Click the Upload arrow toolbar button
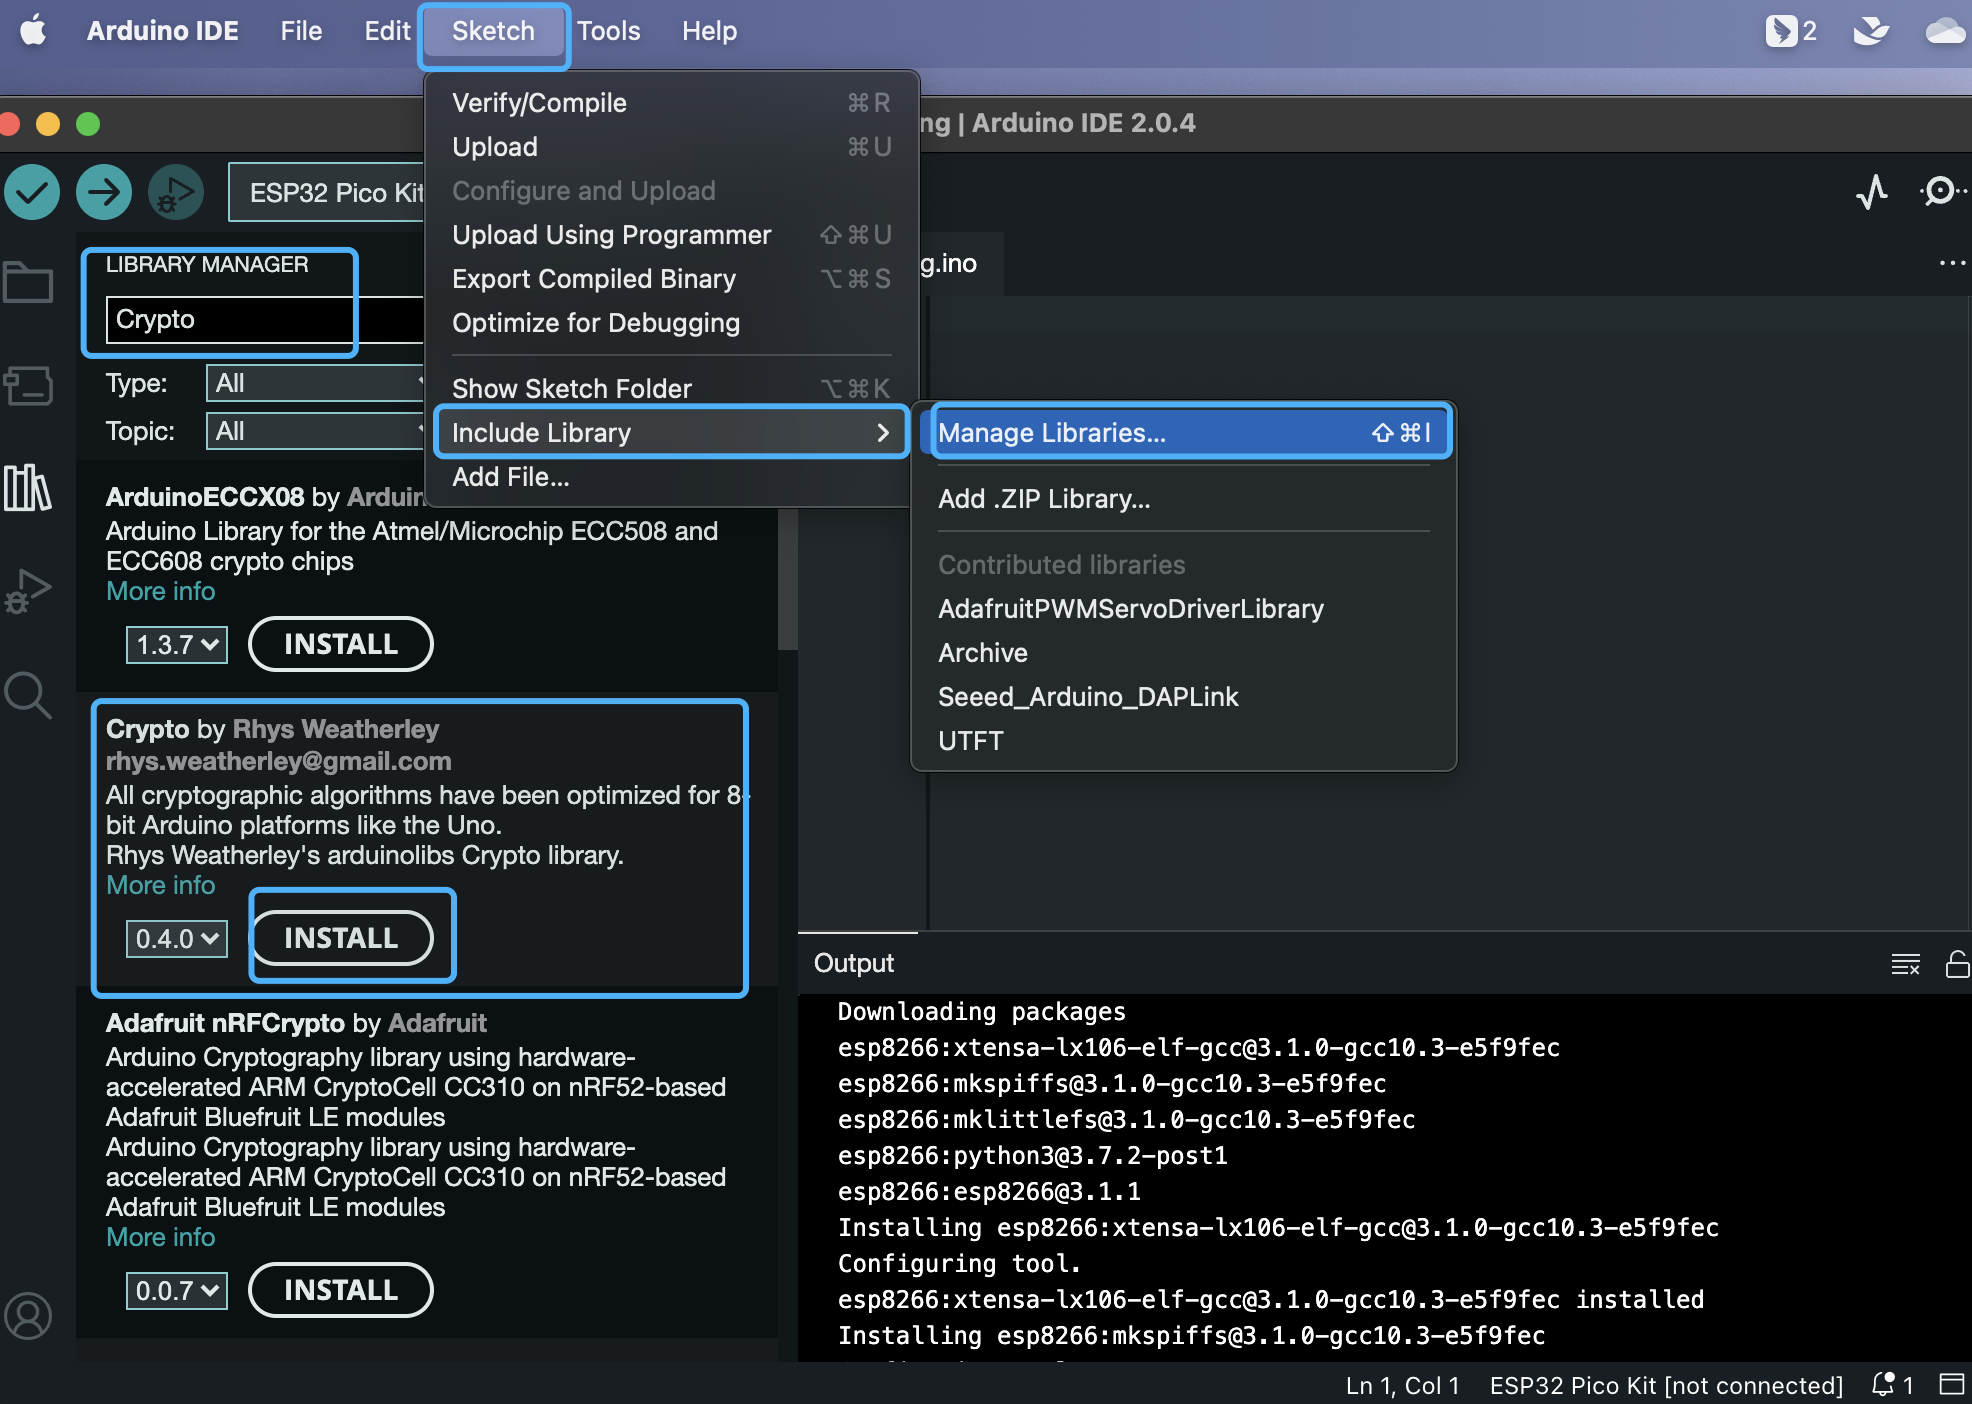This screenshot has width=1972, height=1404. pos(104,192)
